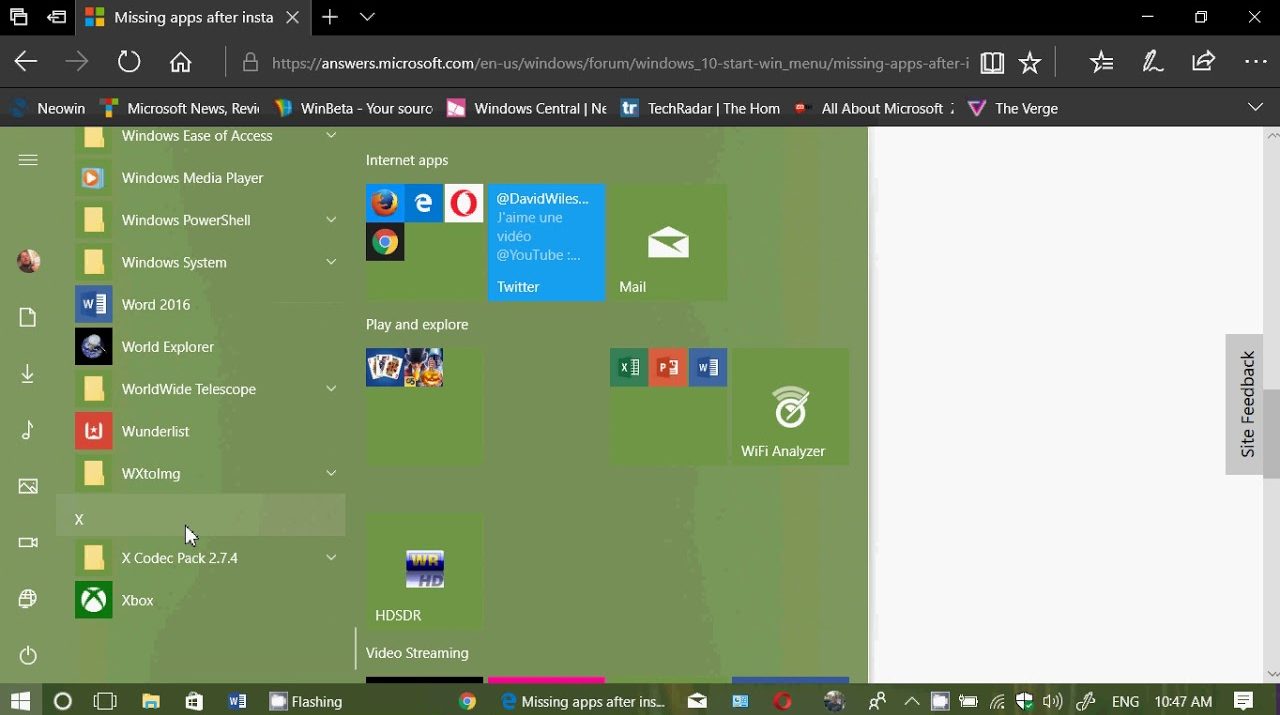Screen dimensions: 1280x715
Task: Click the address bar URL field
Action: [620, 63]
